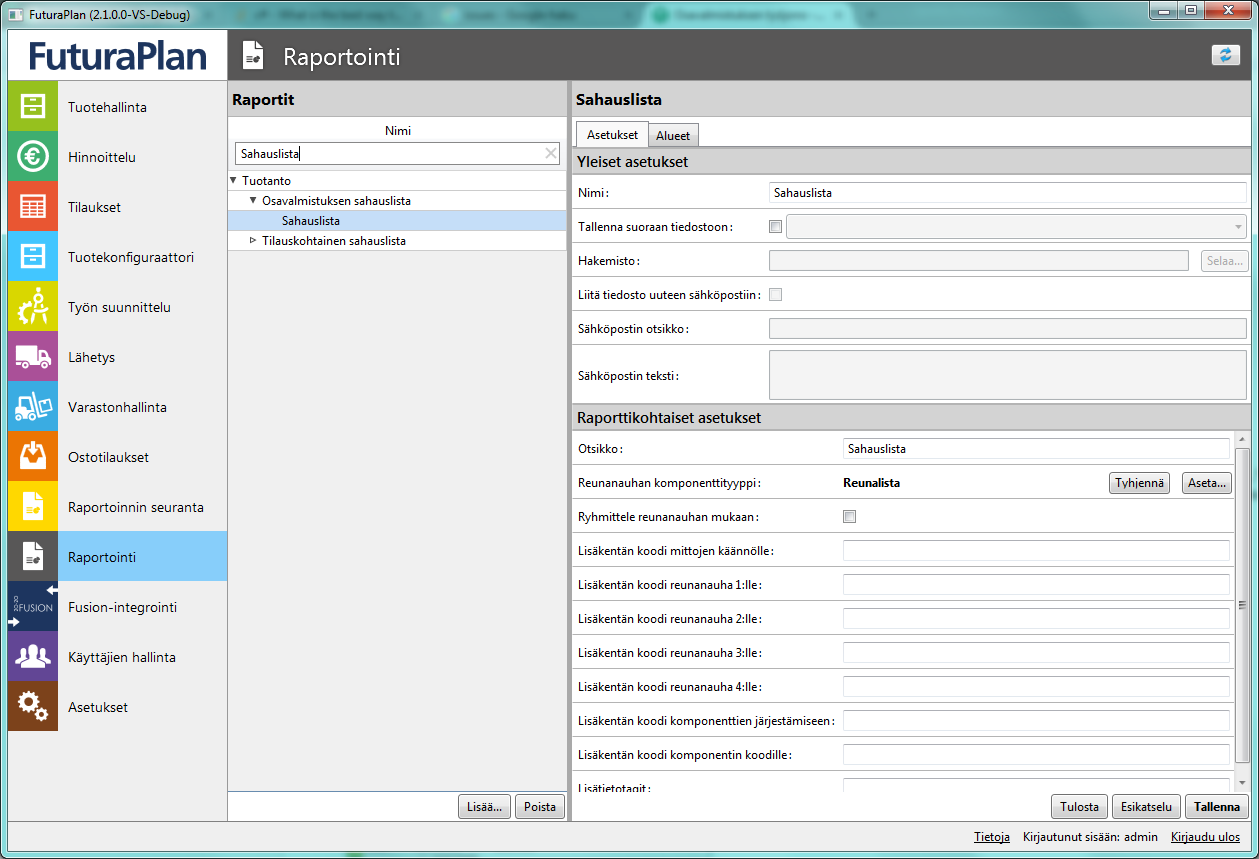Select Tuotehallinta menu label
Viewport: 1259px width, 859px height.
tap(107, 107)
